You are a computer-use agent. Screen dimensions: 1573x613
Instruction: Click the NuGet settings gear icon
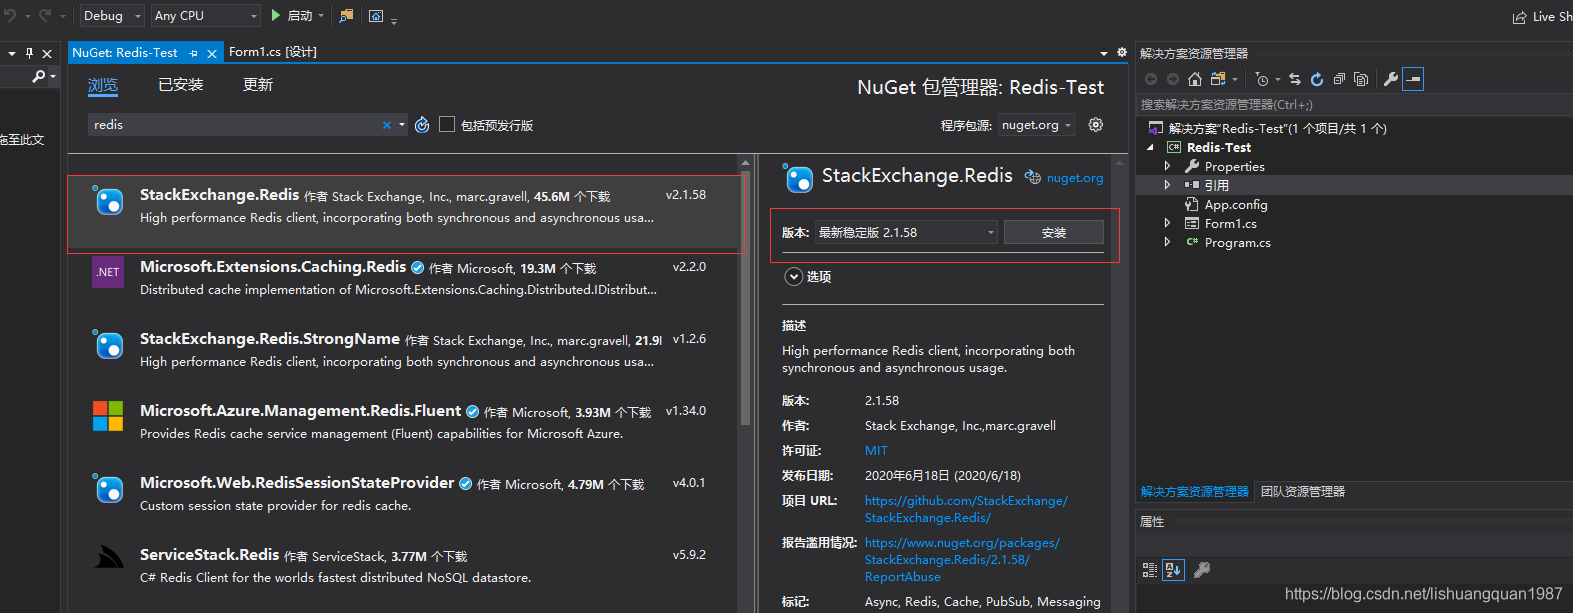(1095, 125)
